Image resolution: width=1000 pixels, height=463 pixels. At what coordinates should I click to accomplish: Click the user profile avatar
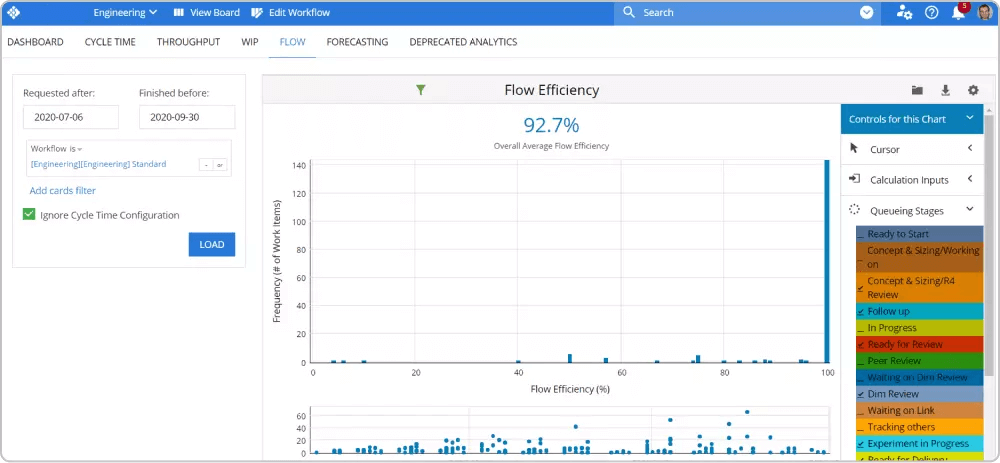[x=984, y=13]
